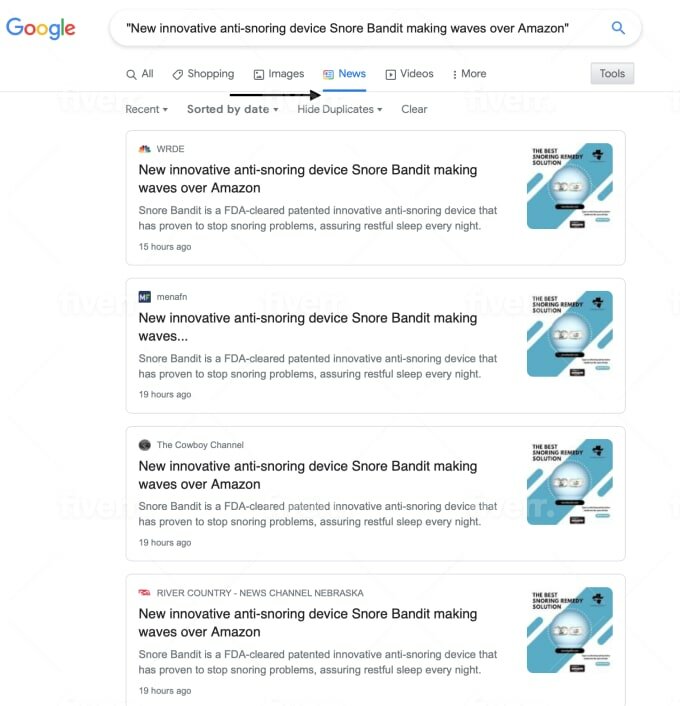Viewport: 680px width, 706px height.
Task: Switch to the Videos tab
Action: [x=409, y=74]
